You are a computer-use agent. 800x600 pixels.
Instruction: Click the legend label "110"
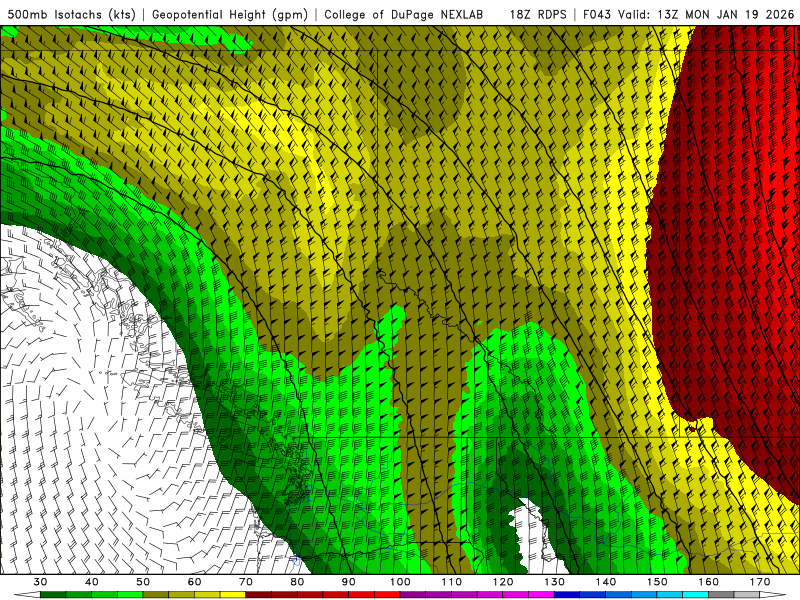point(452,582)
